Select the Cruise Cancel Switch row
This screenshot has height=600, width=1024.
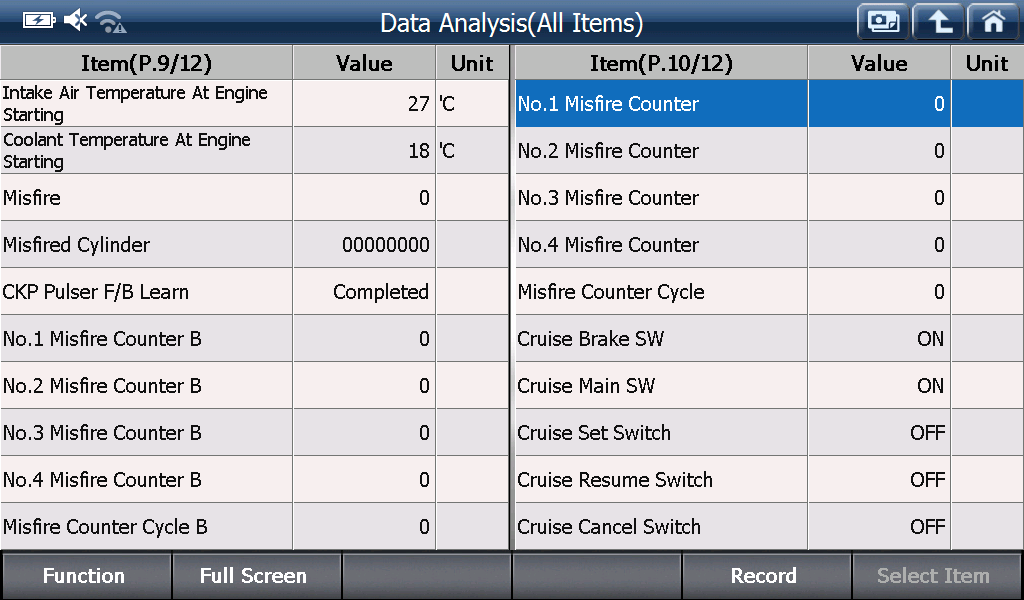[769, 526]
